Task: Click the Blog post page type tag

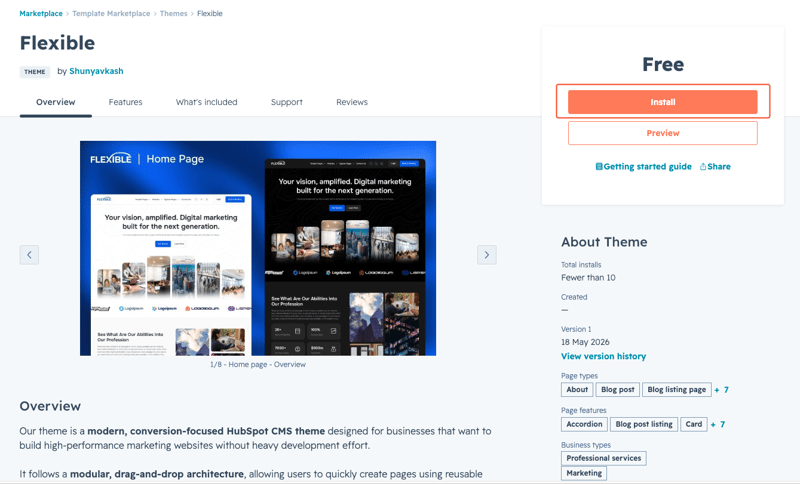Action: click(617, 390)
